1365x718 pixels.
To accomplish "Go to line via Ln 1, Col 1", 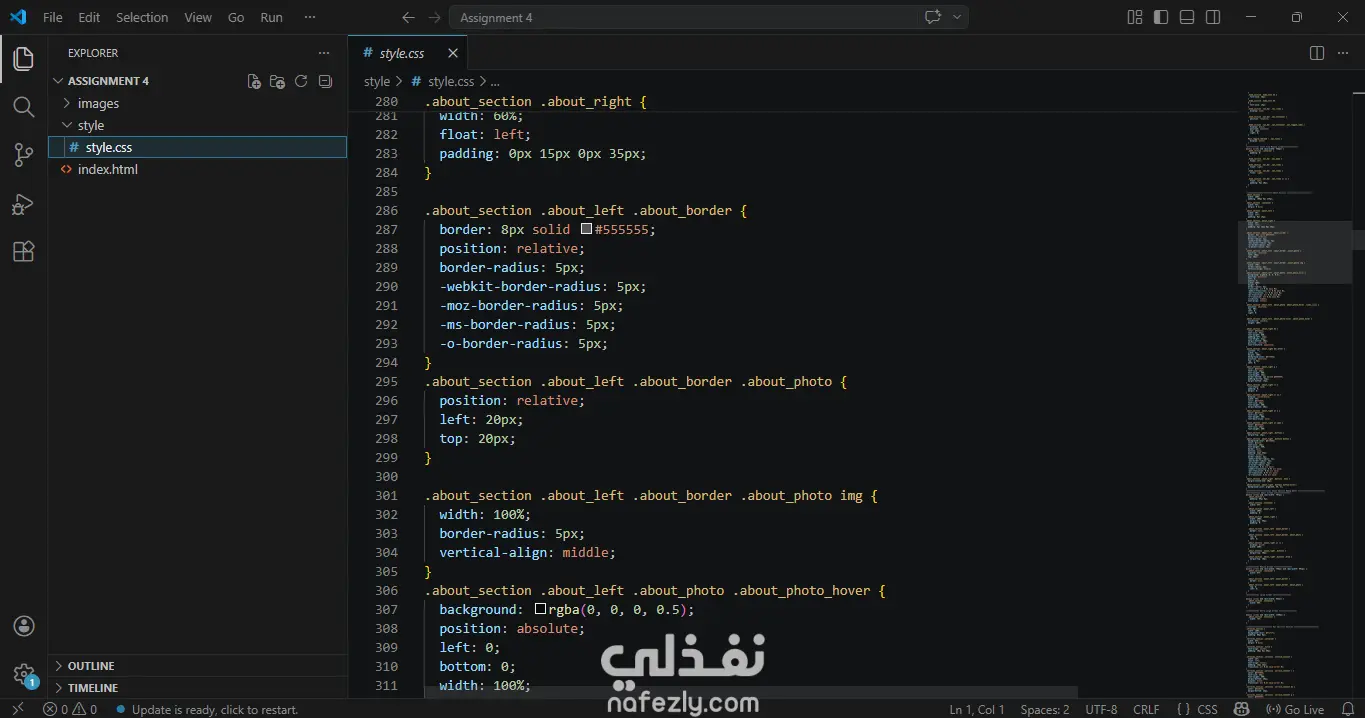I will point(977,709).
